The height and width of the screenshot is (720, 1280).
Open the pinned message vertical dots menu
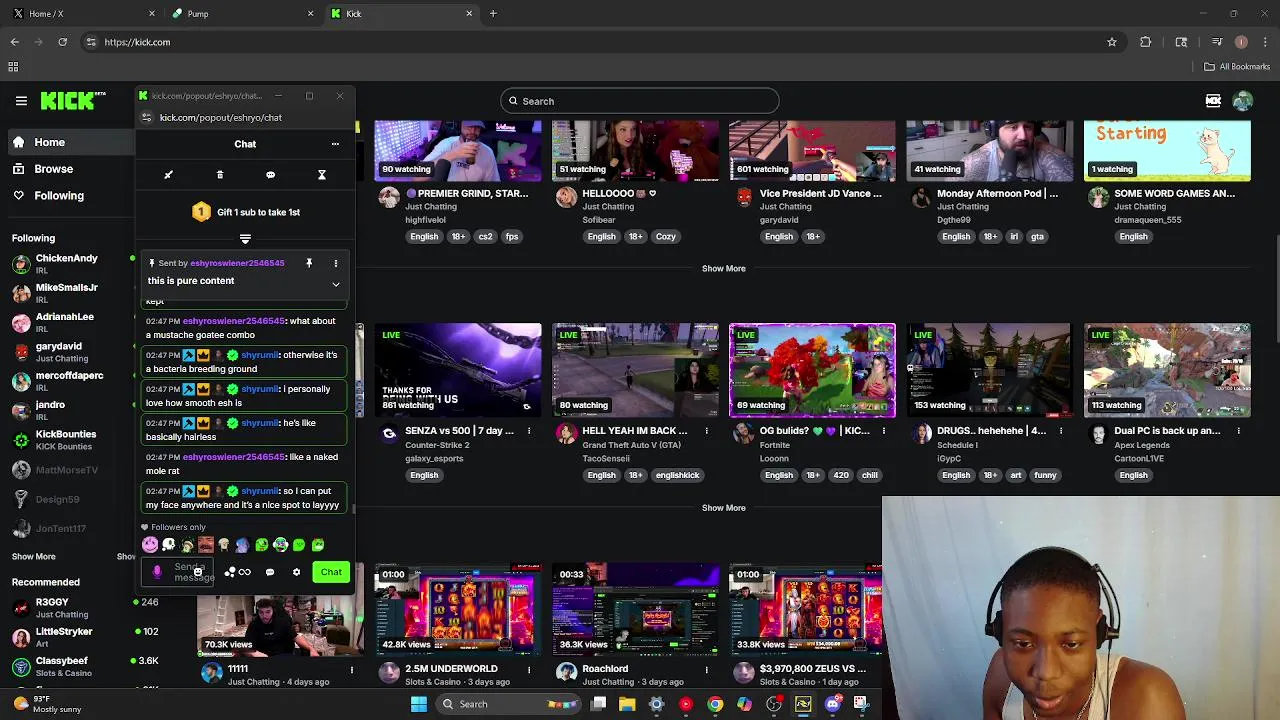click(x=336, y=263)
